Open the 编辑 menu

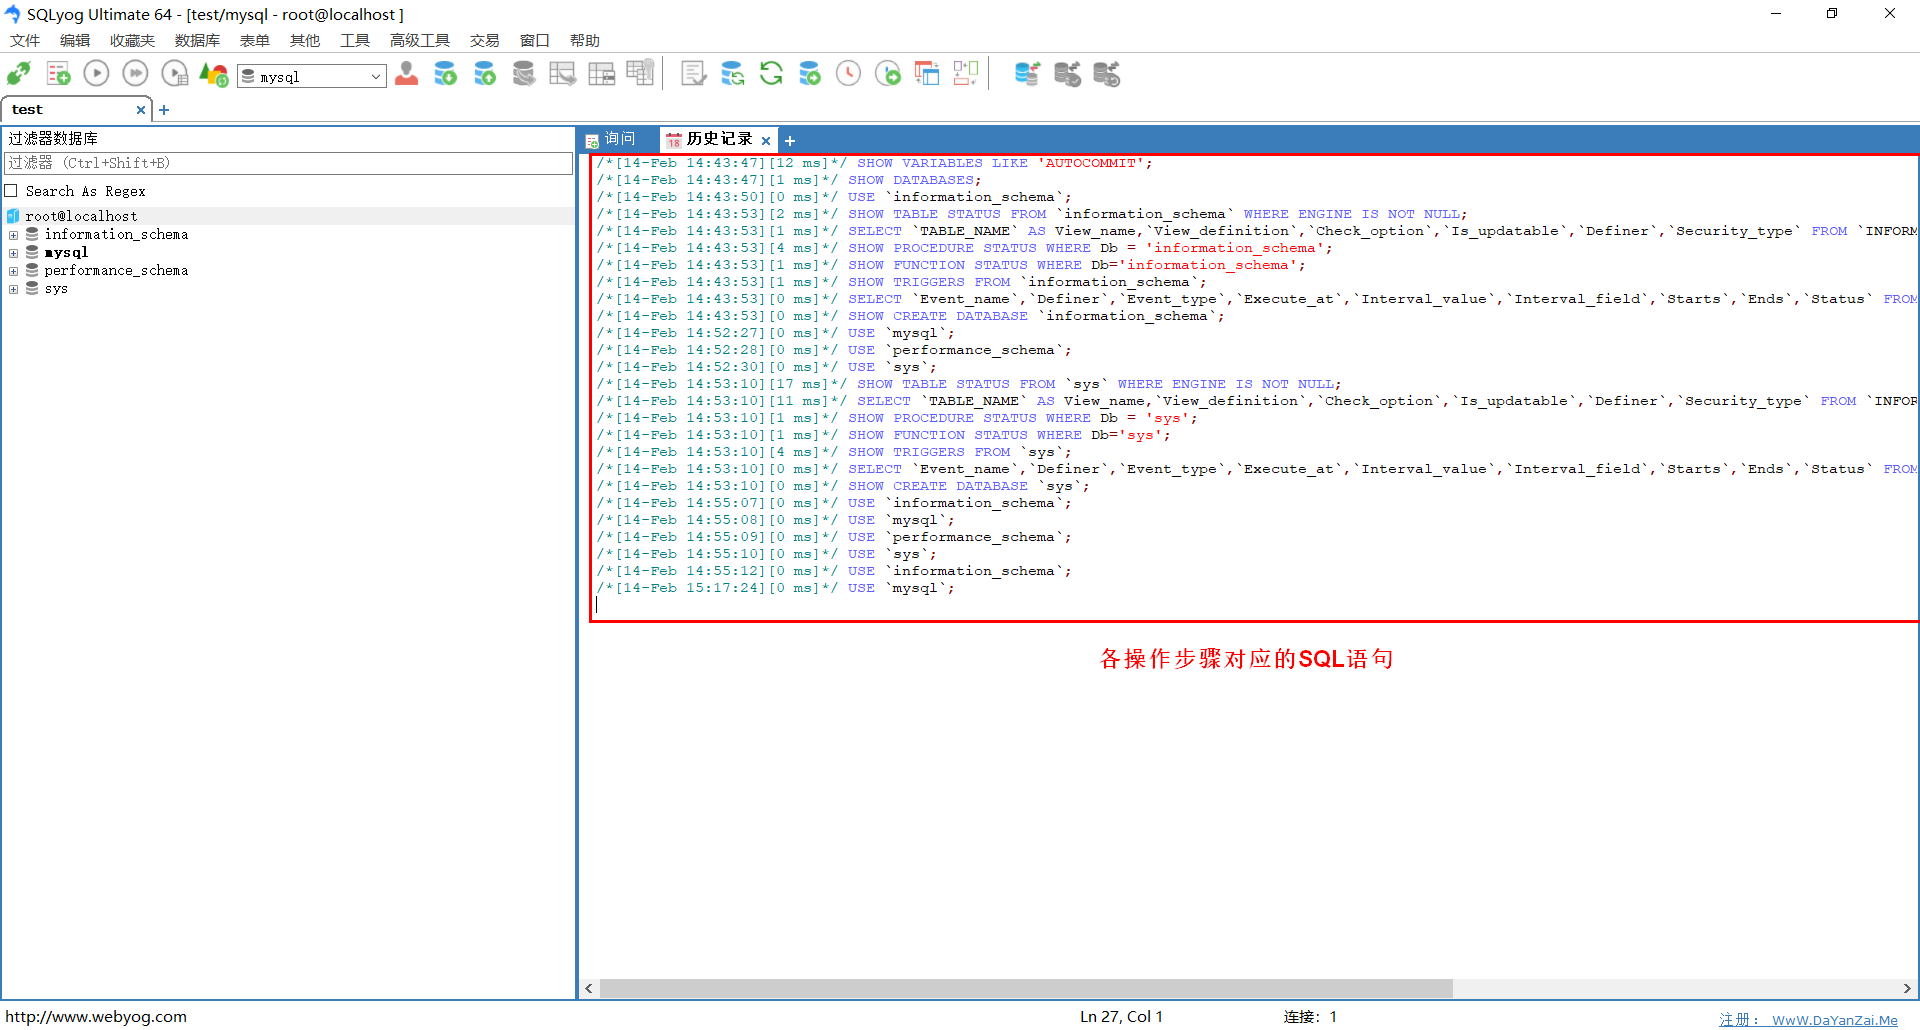[x=75, y=40]
